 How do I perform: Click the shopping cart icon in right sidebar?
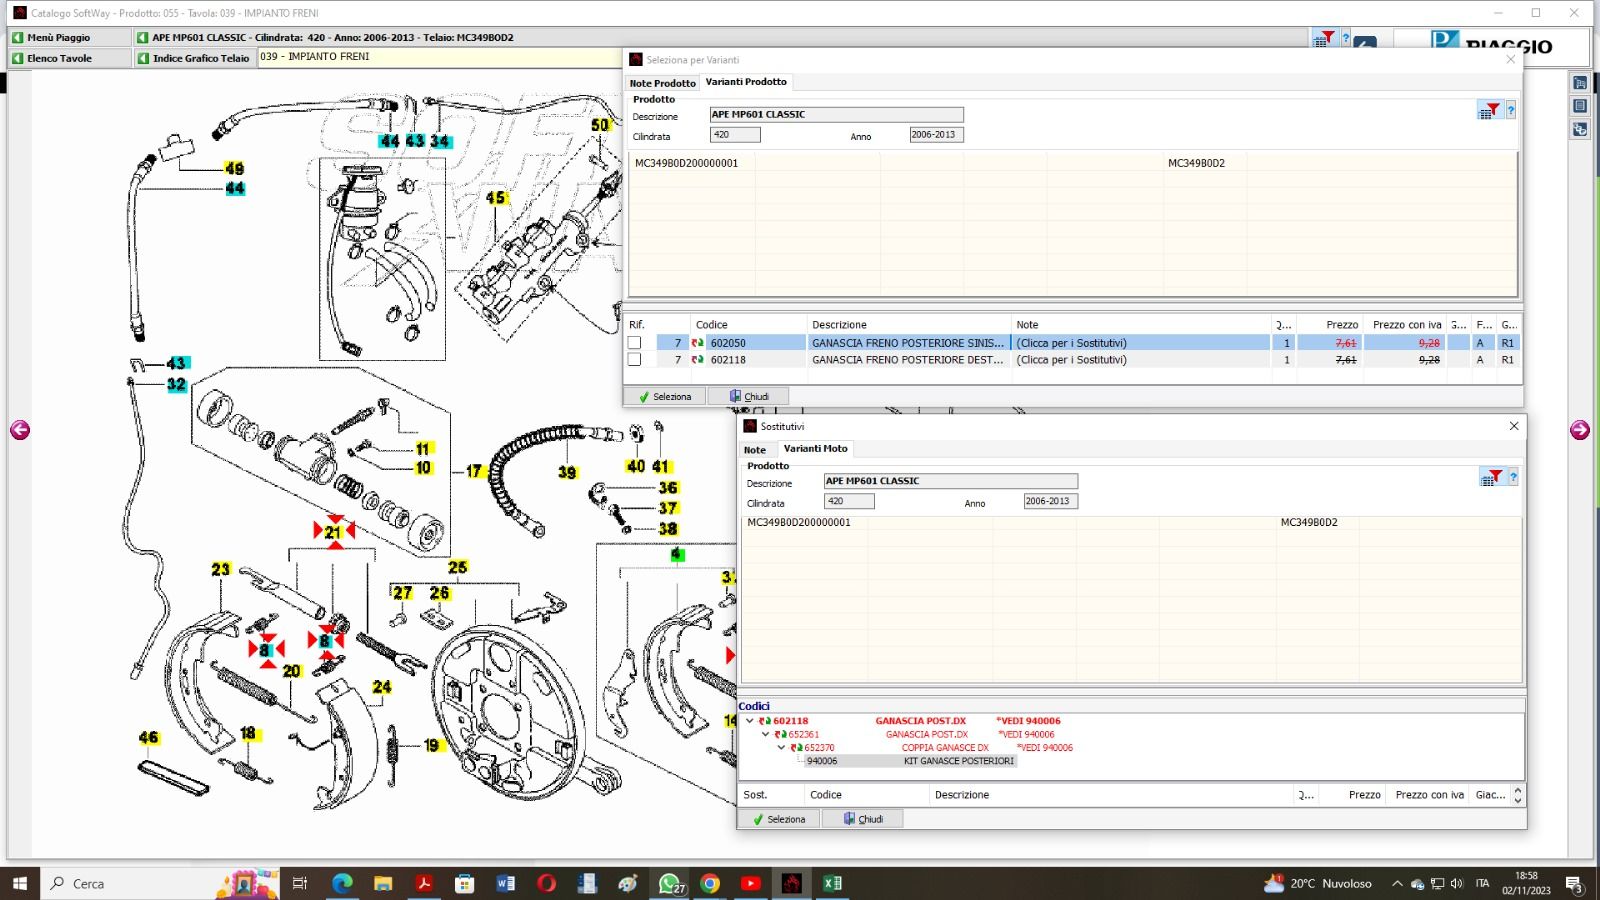(1580, 83)
